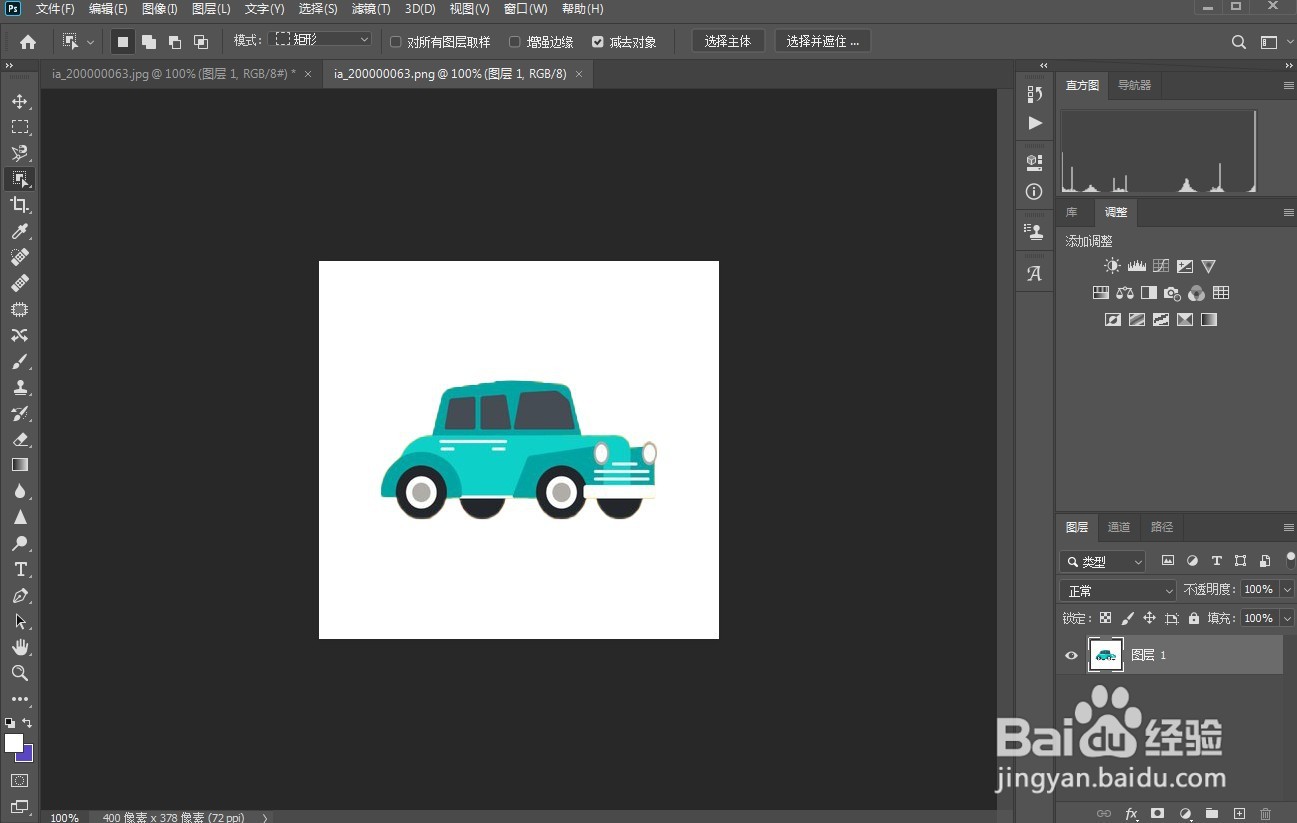Image resolution: width=1297 pixels, height=823 pixels.
Task: Click the search magnifier icon top right
Action: point(1239,42)
